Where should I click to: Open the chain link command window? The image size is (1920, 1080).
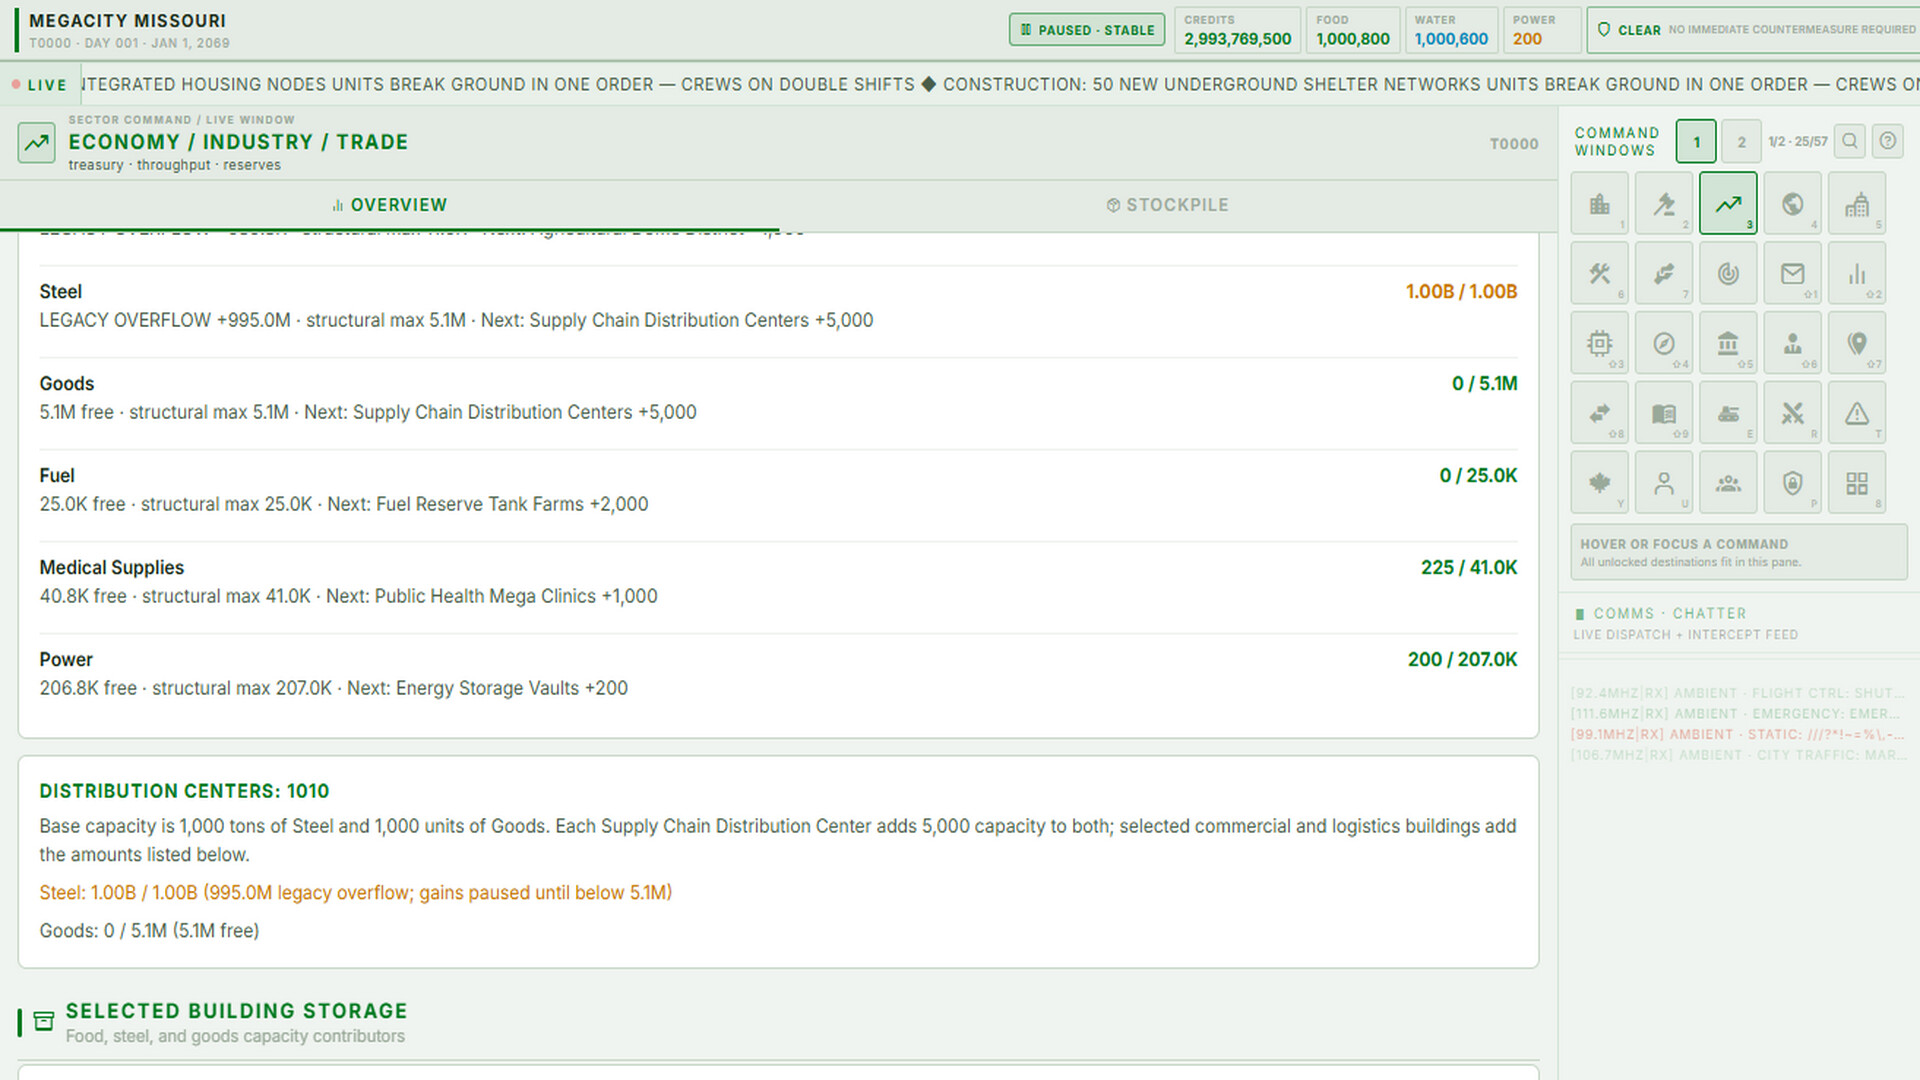pyautogui.click(x=1663, y=273)
